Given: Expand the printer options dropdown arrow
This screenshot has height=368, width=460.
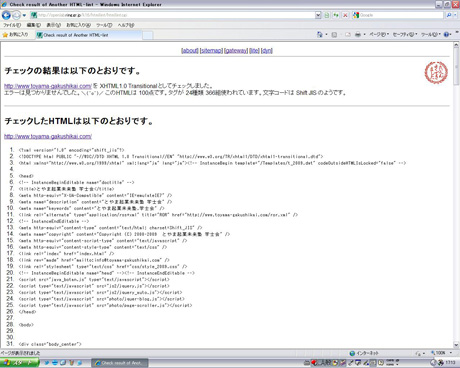Looking at the screenshot, I should click(x=364, y=35).
